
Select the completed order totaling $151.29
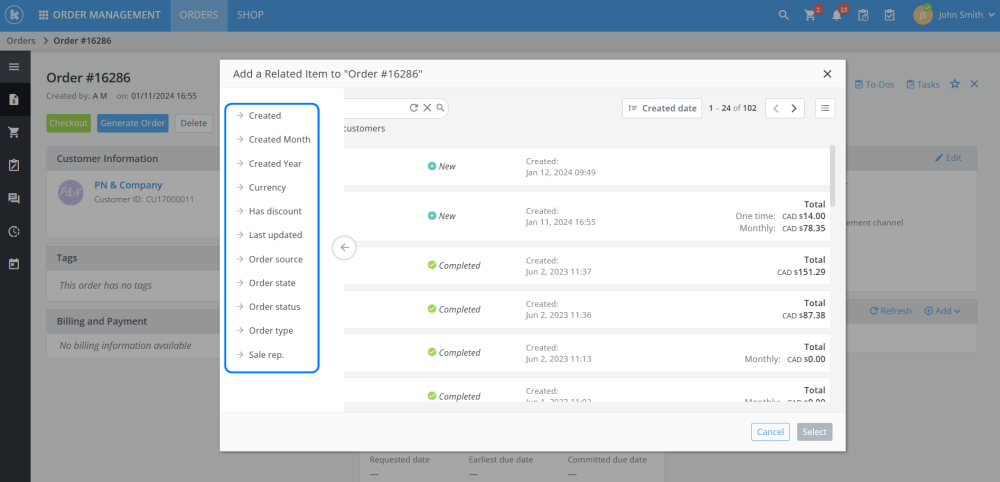[x=587, y=266]
